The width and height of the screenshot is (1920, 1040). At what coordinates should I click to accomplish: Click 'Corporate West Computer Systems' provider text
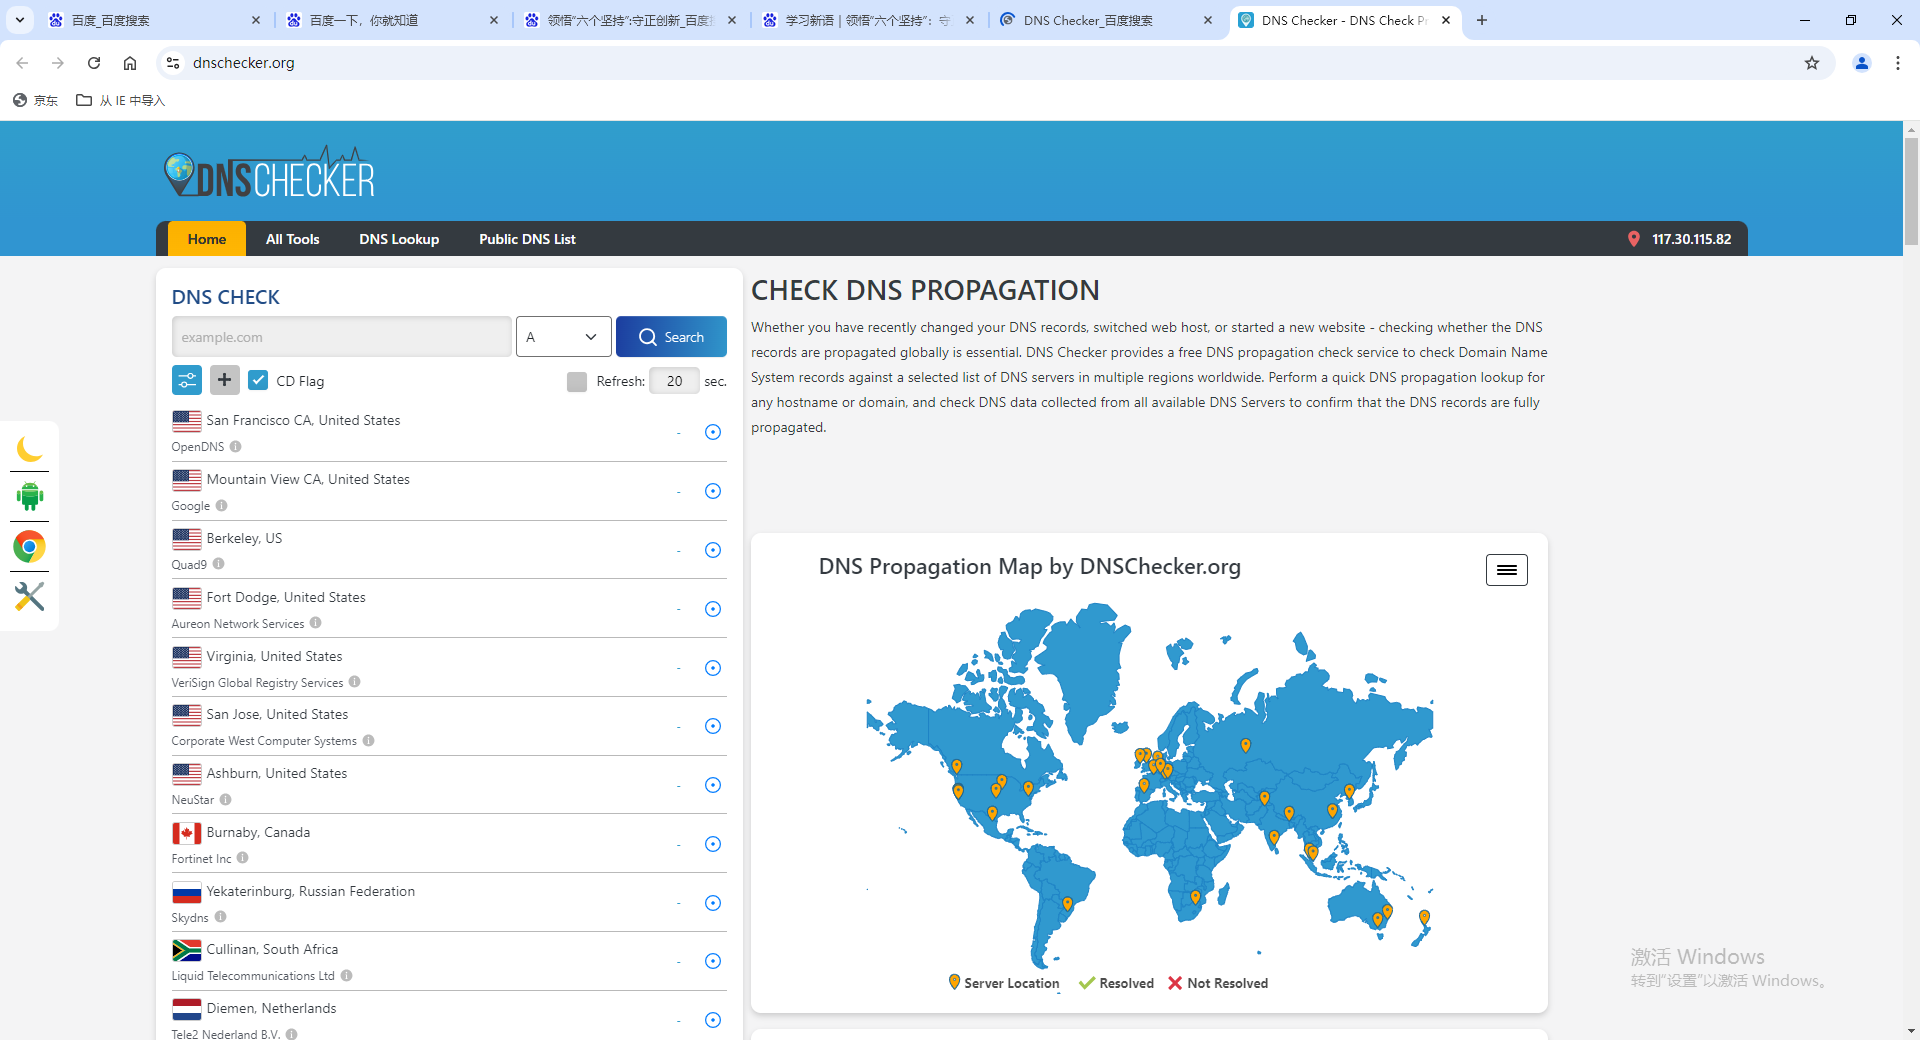[264, 741]
